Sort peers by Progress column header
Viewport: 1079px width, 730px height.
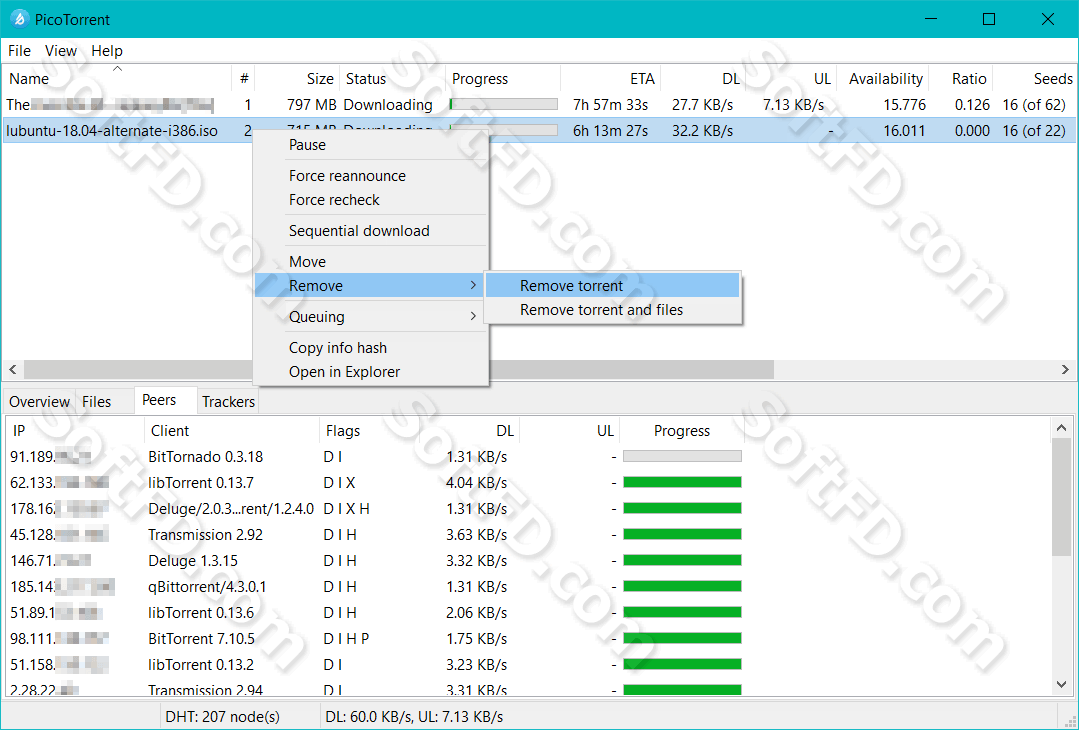point(682,431)
